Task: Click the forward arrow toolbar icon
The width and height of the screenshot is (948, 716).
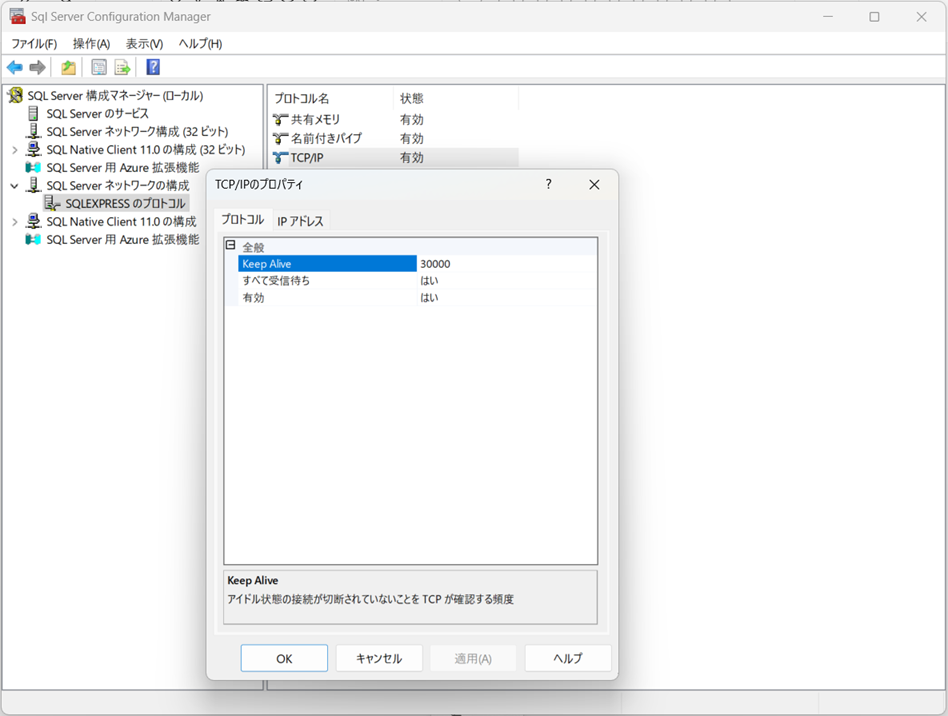Action: pos(37,67)
